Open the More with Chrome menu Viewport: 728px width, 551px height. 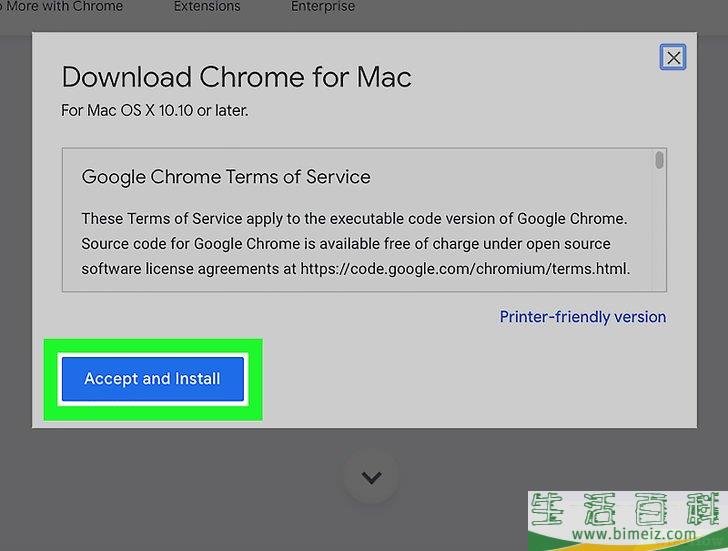(x=62, y=6)
